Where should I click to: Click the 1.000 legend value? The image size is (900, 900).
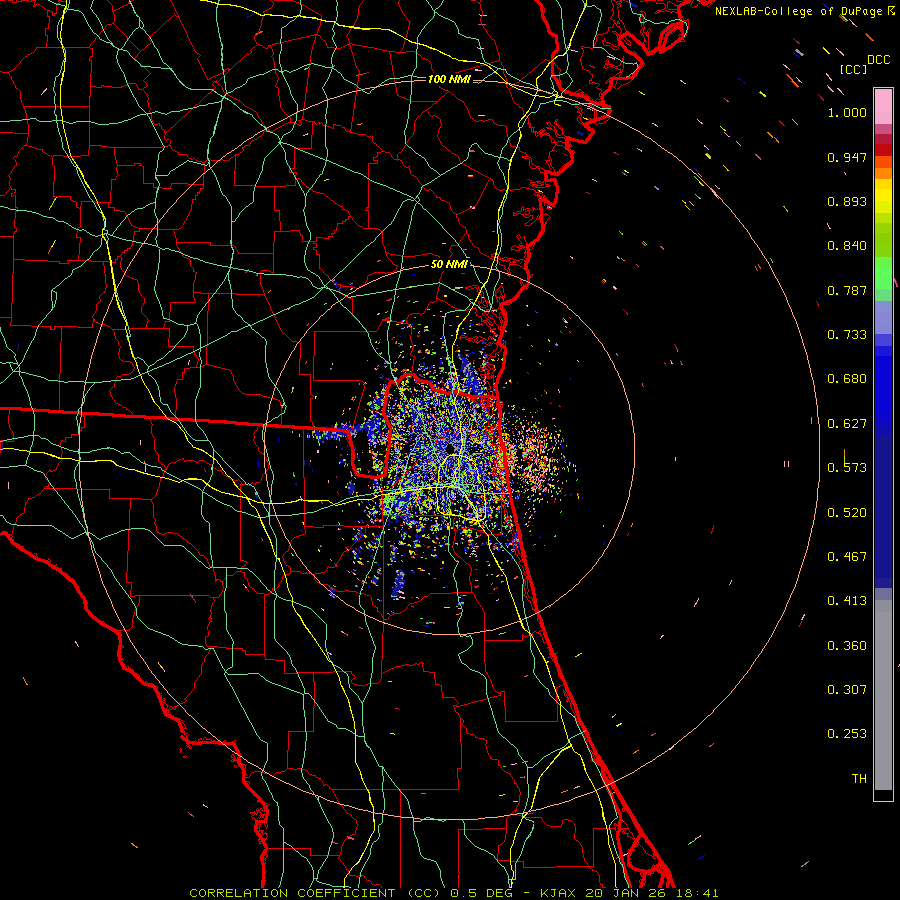click(x=847, y=112)
